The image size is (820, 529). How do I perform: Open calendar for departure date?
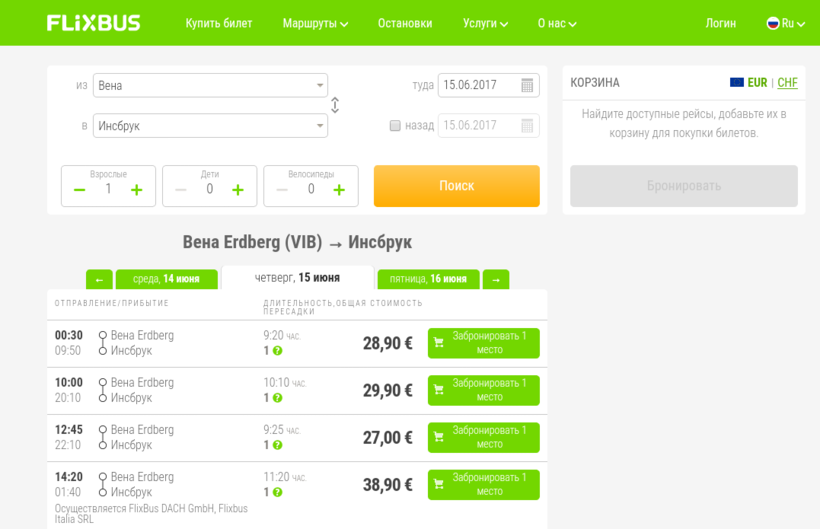[x=527, y=86]
